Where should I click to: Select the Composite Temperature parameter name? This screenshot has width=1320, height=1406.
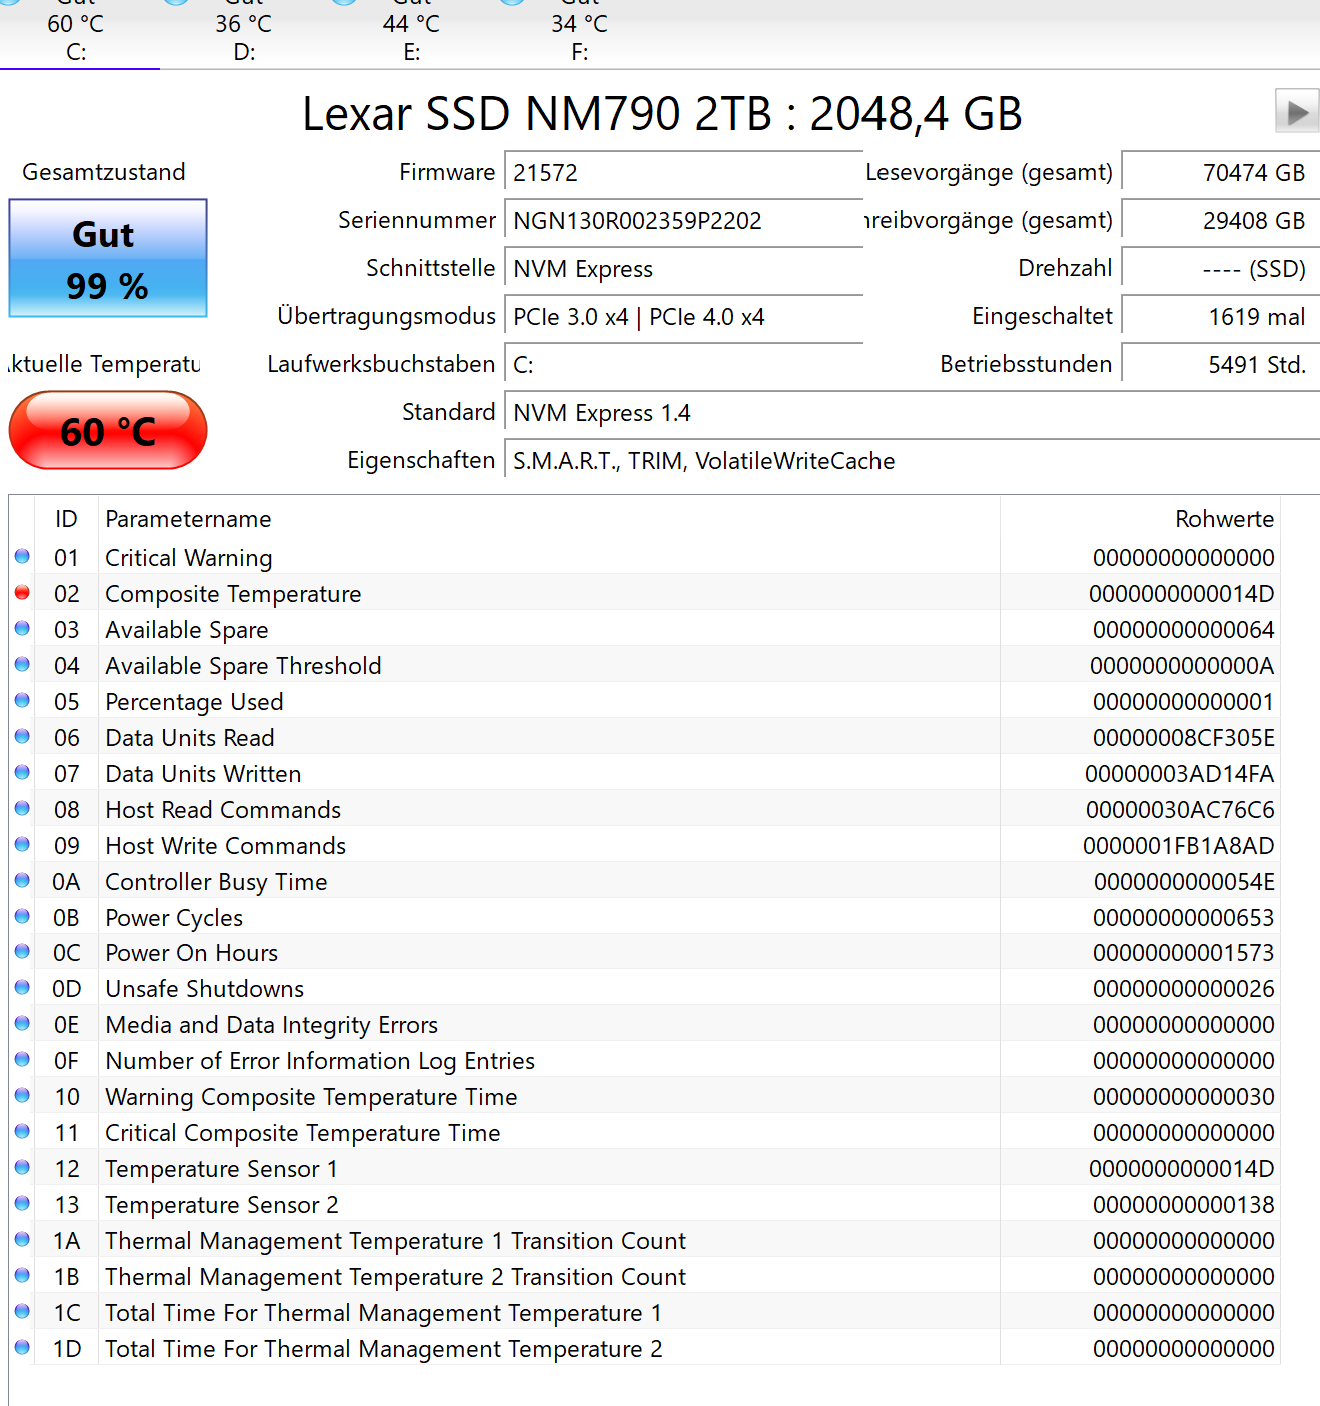click(x=233, y=594)
